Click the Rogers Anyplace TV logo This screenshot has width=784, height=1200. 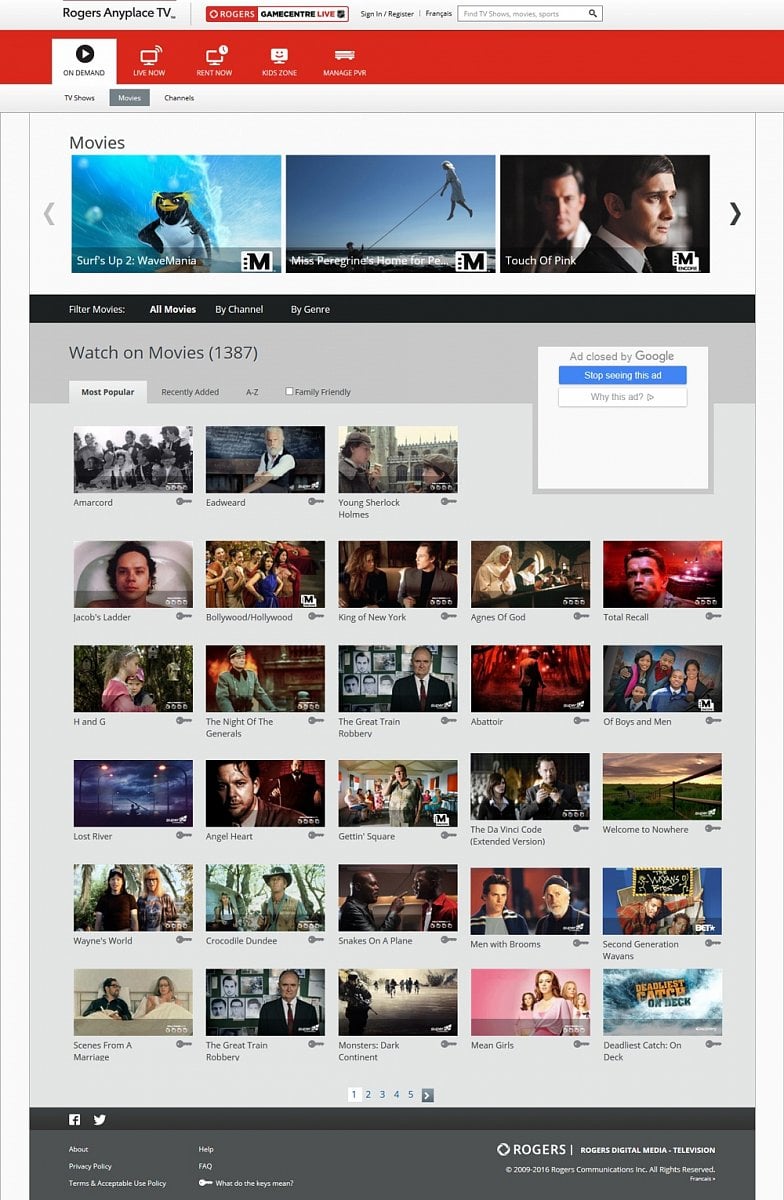pos(118,14)
